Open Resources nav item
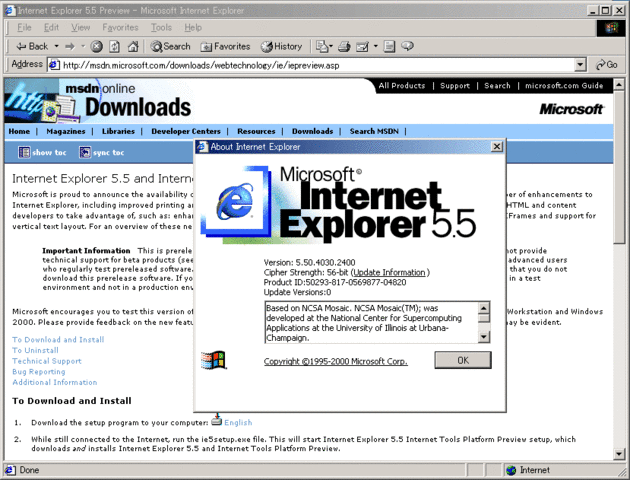The width and height of the screenshot is (630, 480). pos(256,131)
